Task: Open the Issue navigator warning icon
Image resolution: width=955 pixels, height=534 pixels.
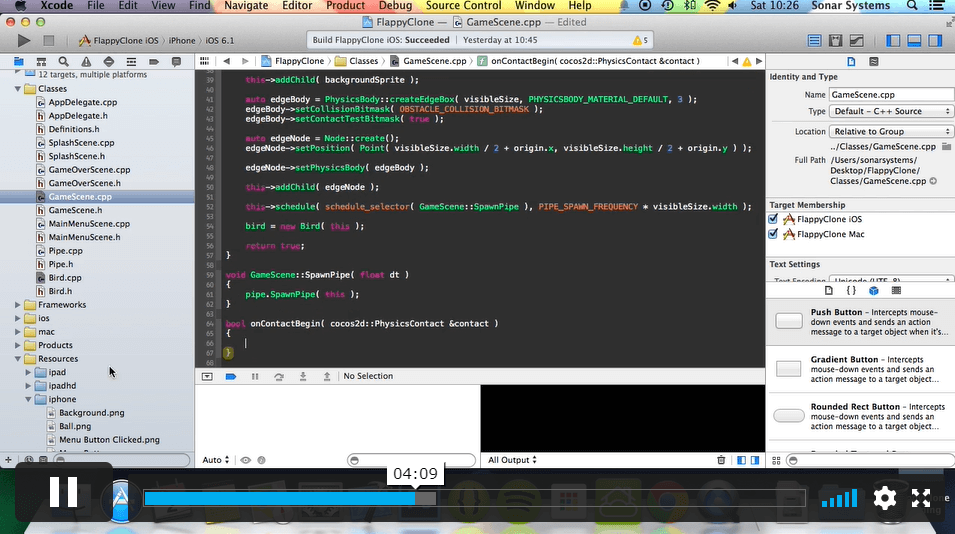Action: (x=86, y=61)
